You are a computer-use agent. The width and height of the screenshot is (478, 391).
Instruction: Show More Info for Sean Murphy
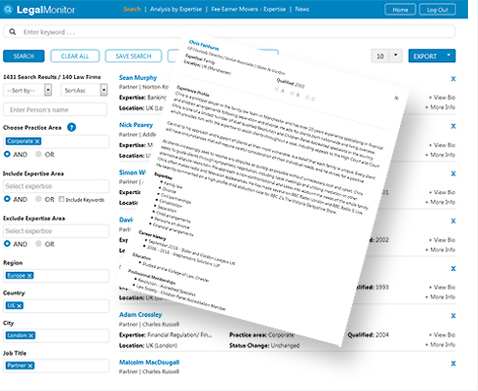(x=440, y=107)
